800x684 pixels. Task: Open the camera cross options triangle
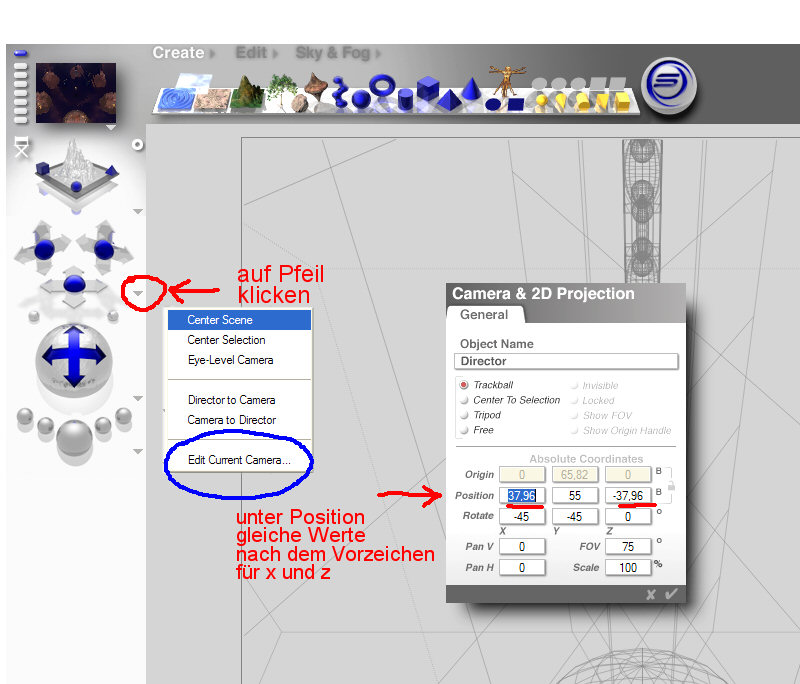[138, 293]
